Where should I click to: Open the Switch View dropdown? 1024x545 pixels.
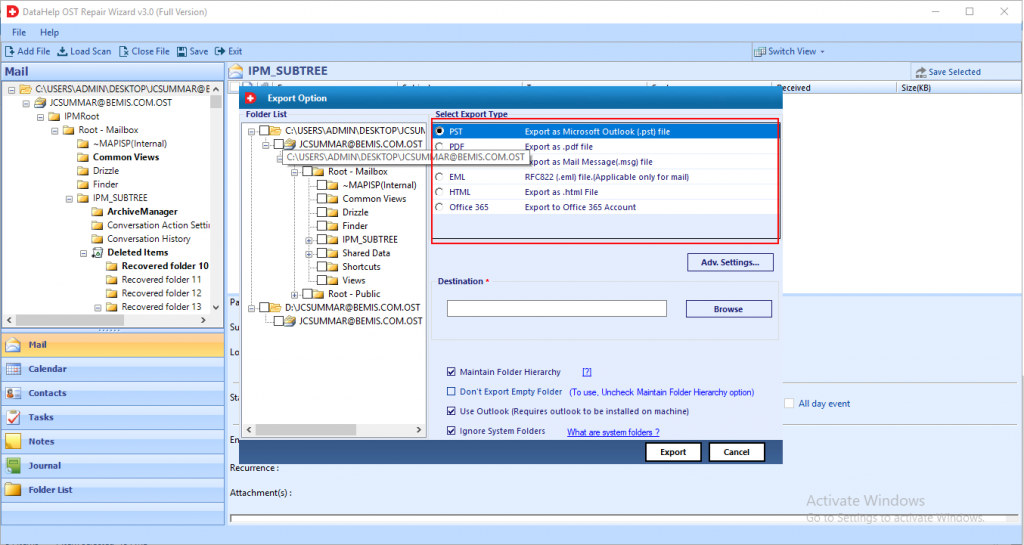[790, 52]
